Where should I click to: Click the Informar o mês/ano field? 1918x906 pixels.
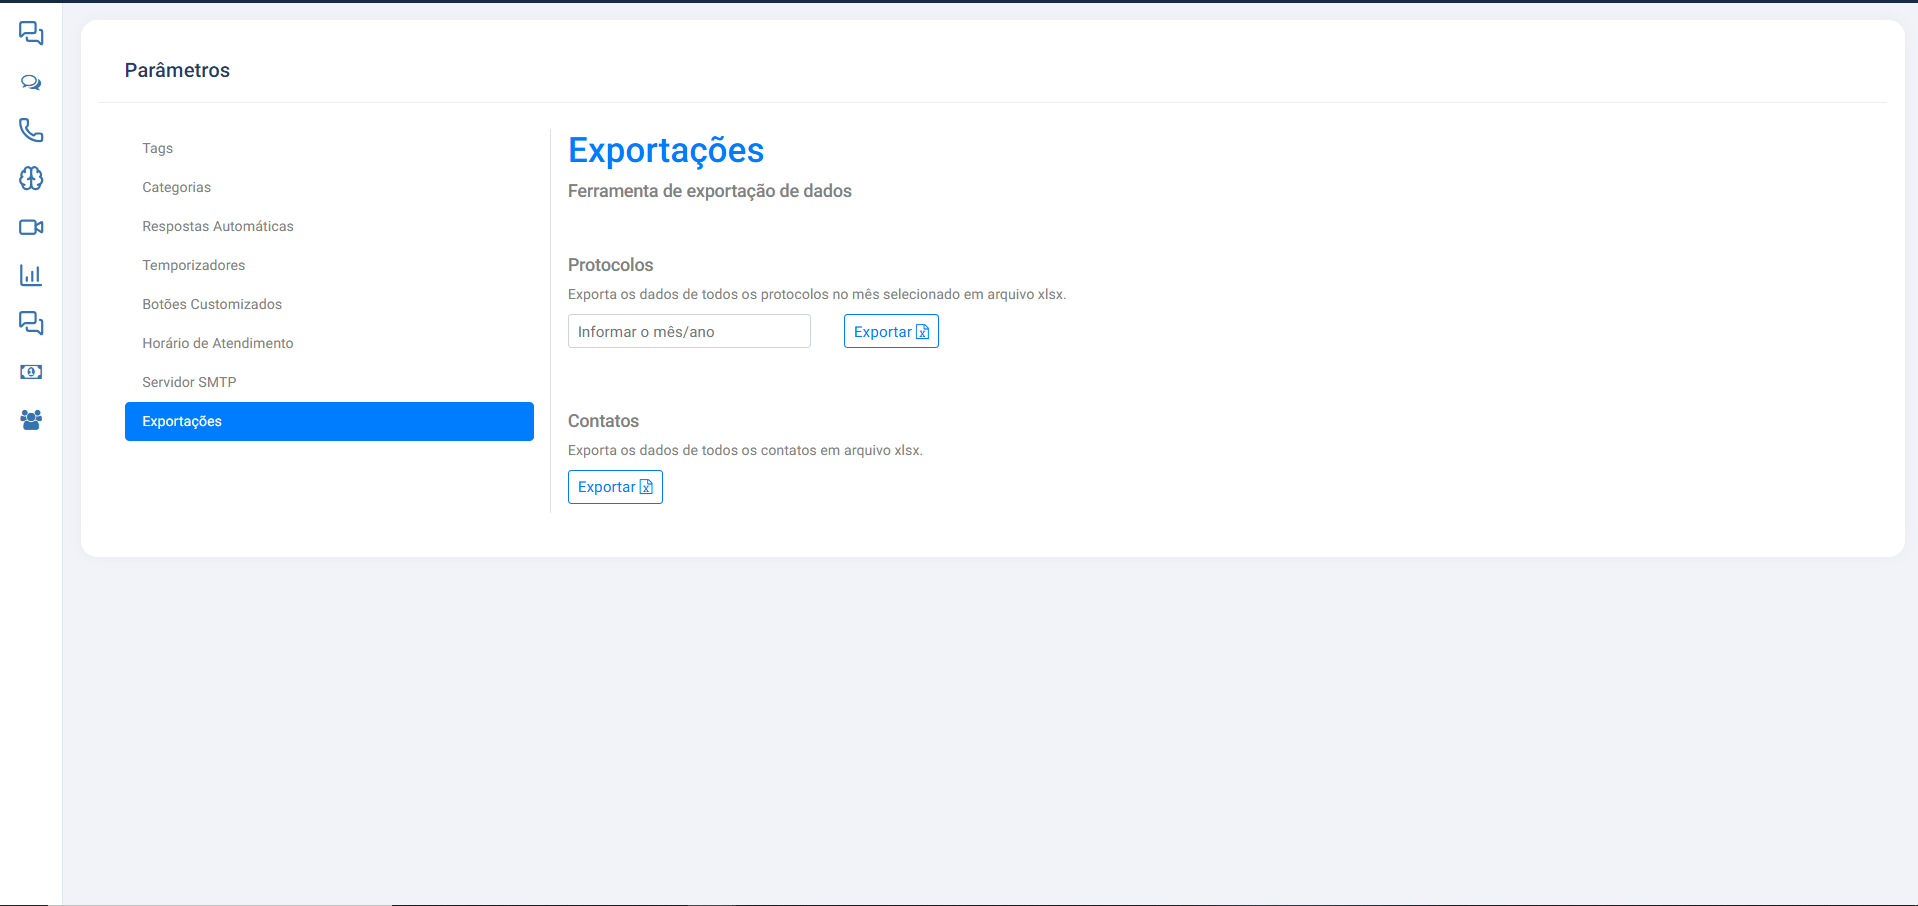[x=689, y=331]
